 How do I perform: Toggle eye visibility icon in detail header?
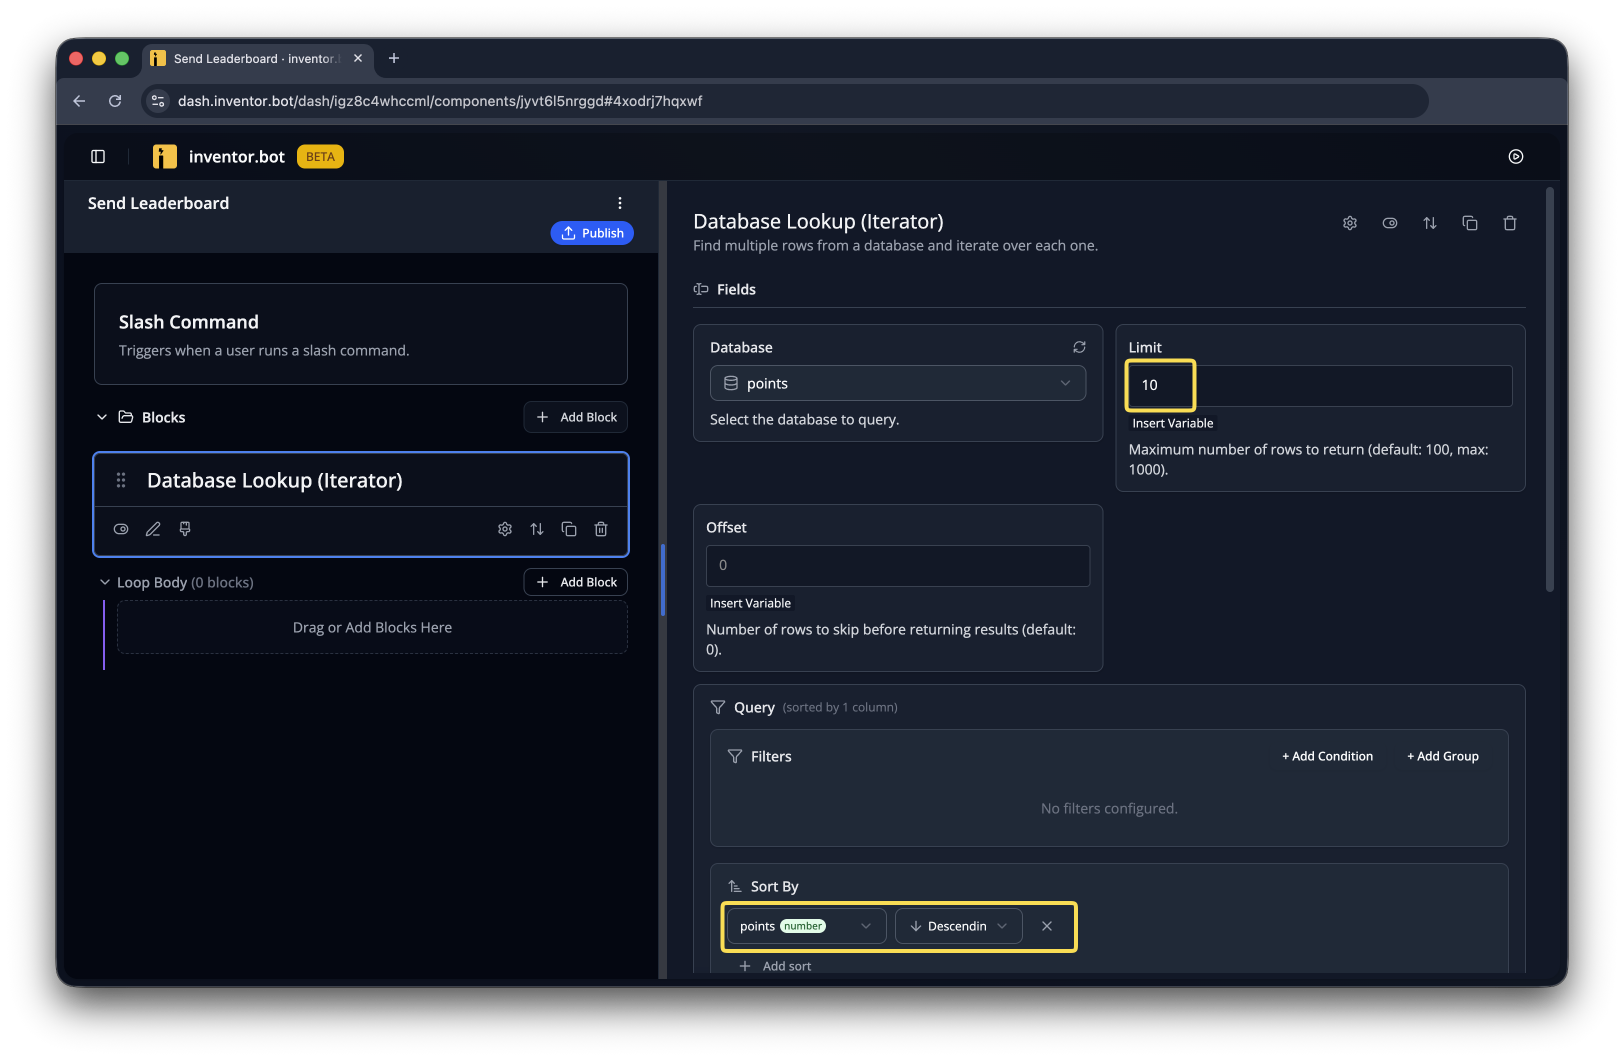[1390, 223]
